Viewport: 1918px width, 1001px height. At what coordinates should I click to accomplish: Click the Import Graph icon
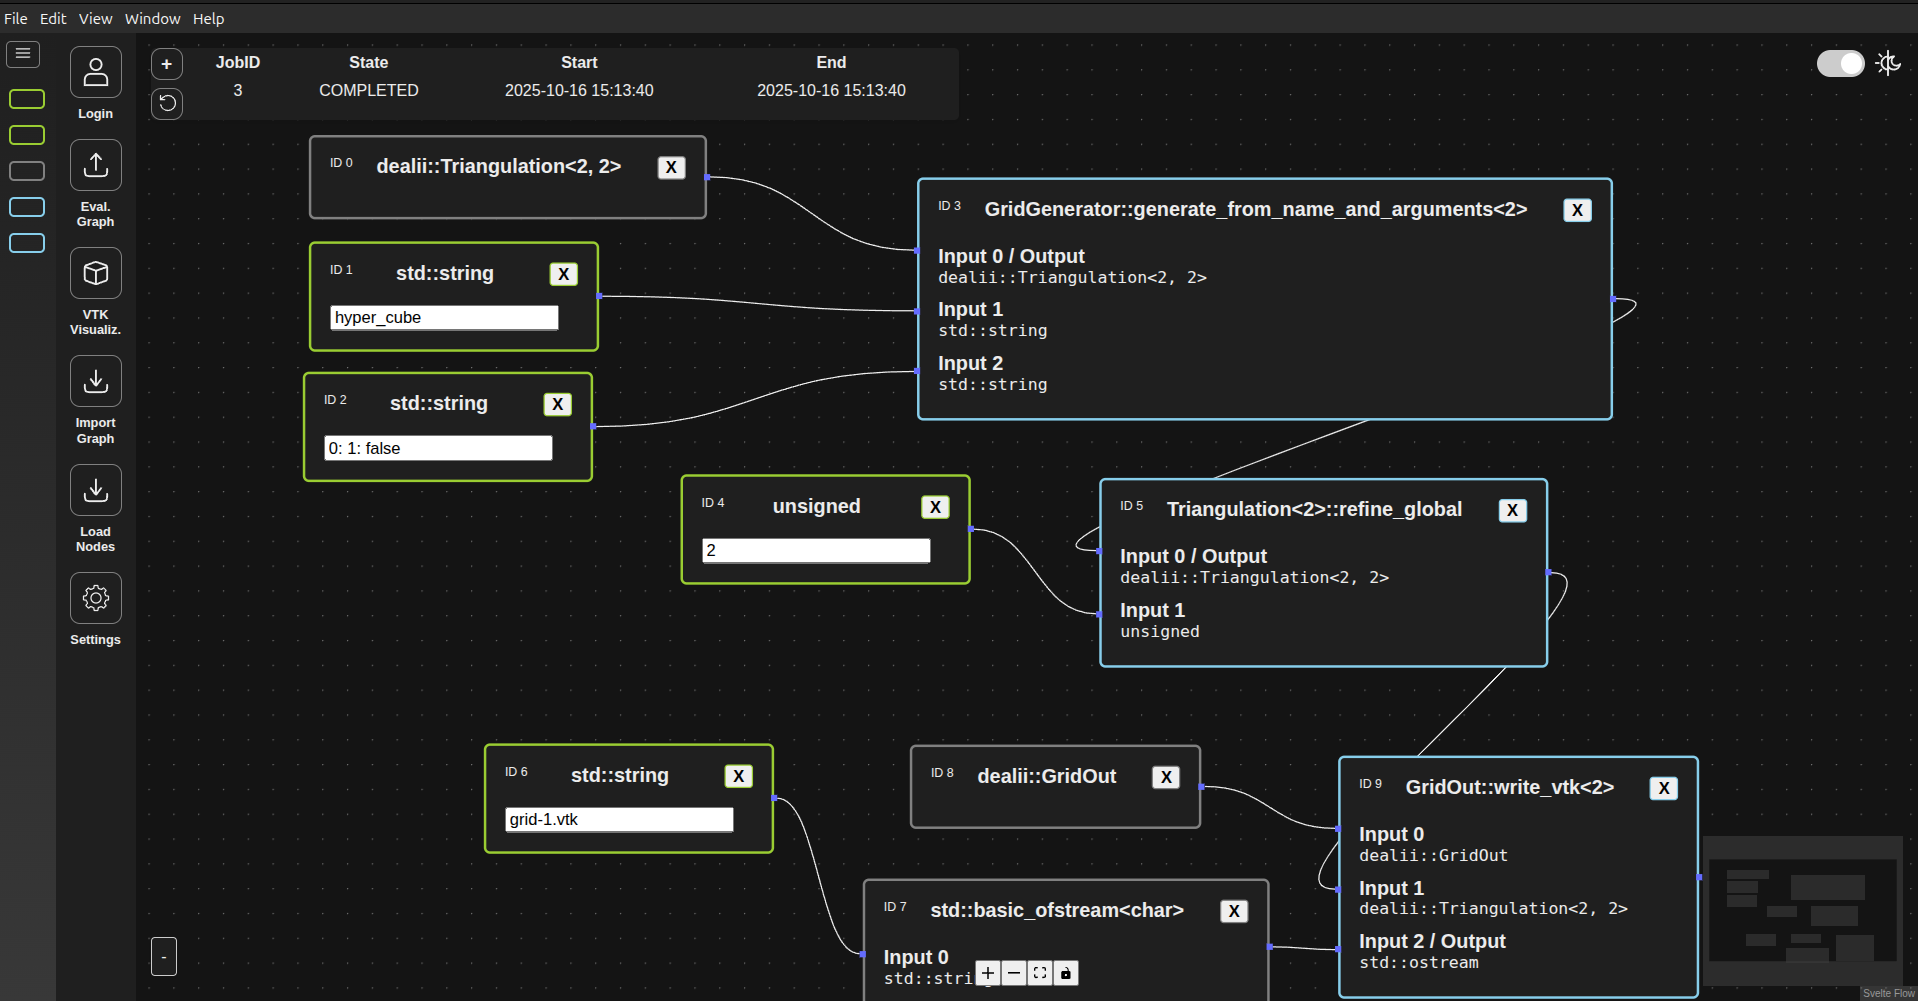95,380
